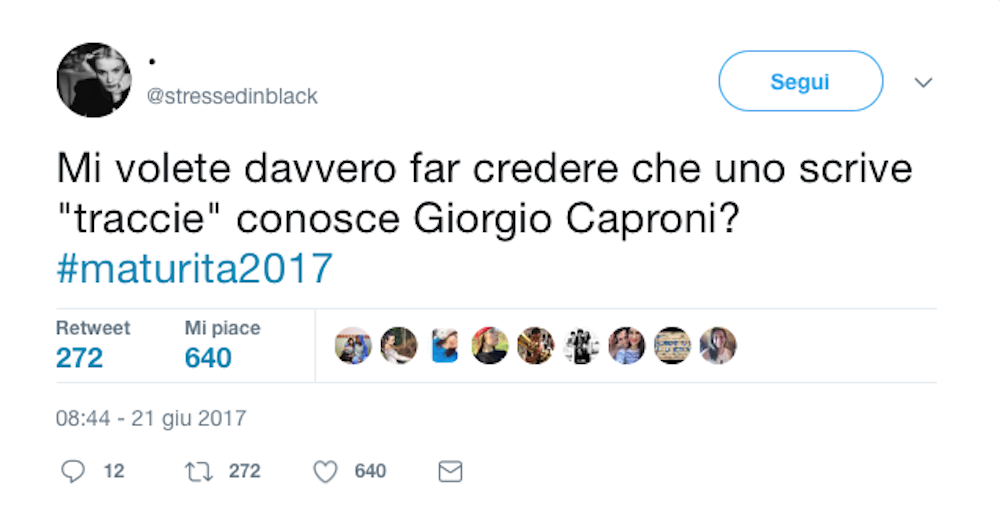The height and width of the screenshot is (520, 1000).
Task: Open the tweet options chevron dropdown
Action: 923,82
